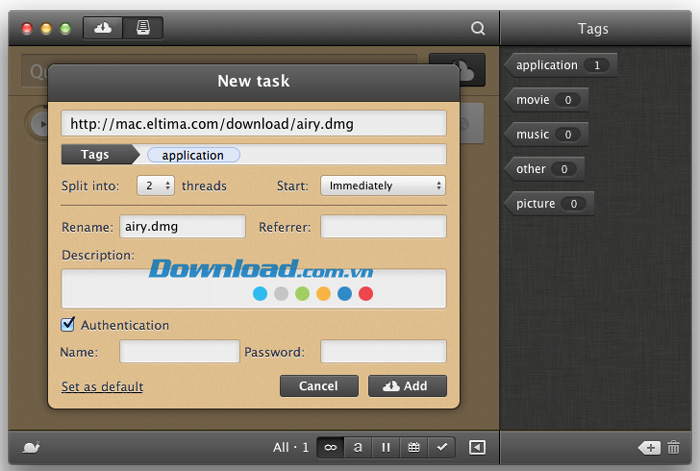The image size is (700, 471).
Task: Click Set as default link
Action: pos(102,386)
